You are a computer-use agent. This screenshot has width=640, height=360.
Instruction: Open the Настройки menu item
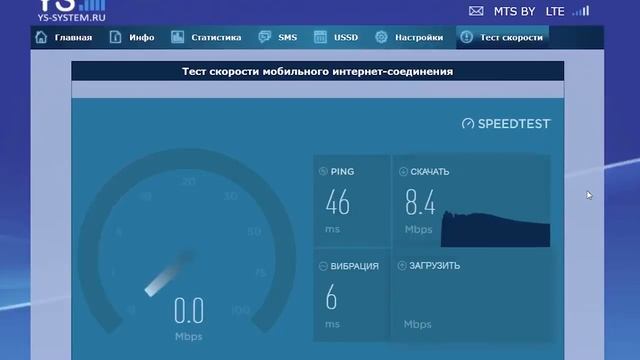tap(419, 37)
